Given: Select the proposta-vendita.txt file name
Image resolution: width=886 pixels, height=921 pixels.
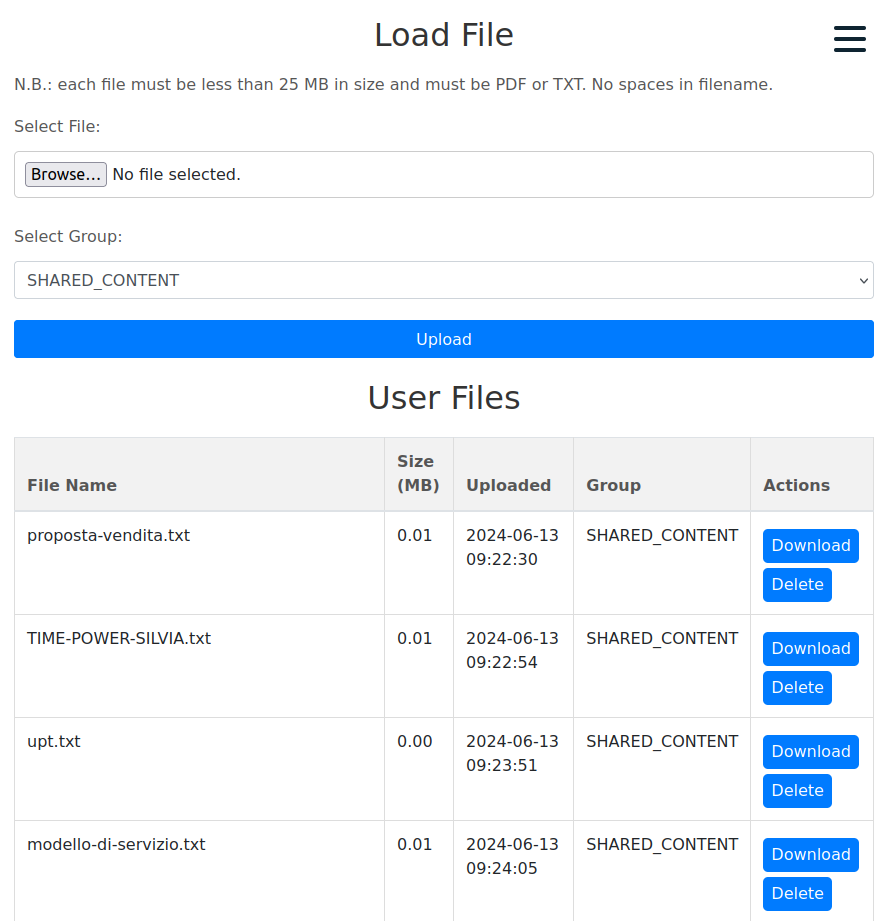Looking at the screenshot, I should tap(109, 536).
